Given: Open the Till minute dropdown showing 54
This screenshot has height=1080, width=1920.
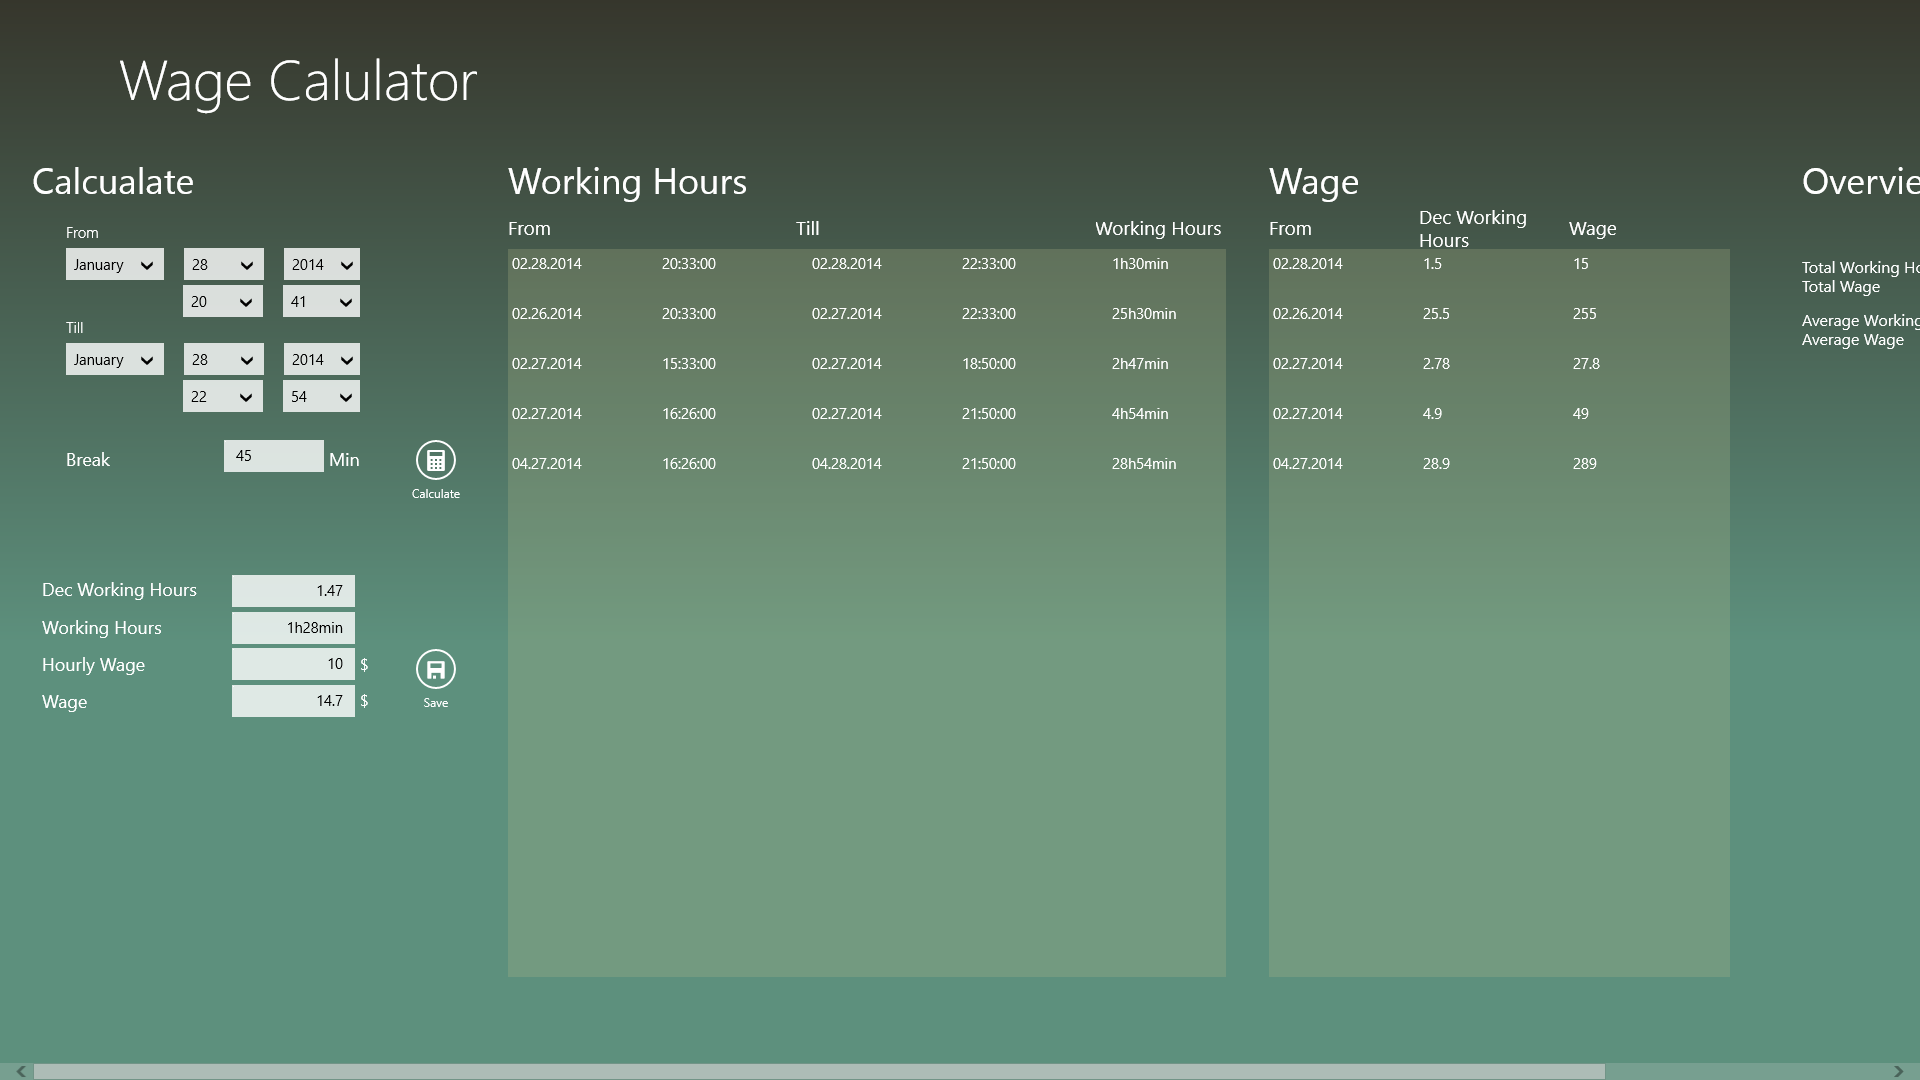Looking at the screenshot, I should 321,397.
